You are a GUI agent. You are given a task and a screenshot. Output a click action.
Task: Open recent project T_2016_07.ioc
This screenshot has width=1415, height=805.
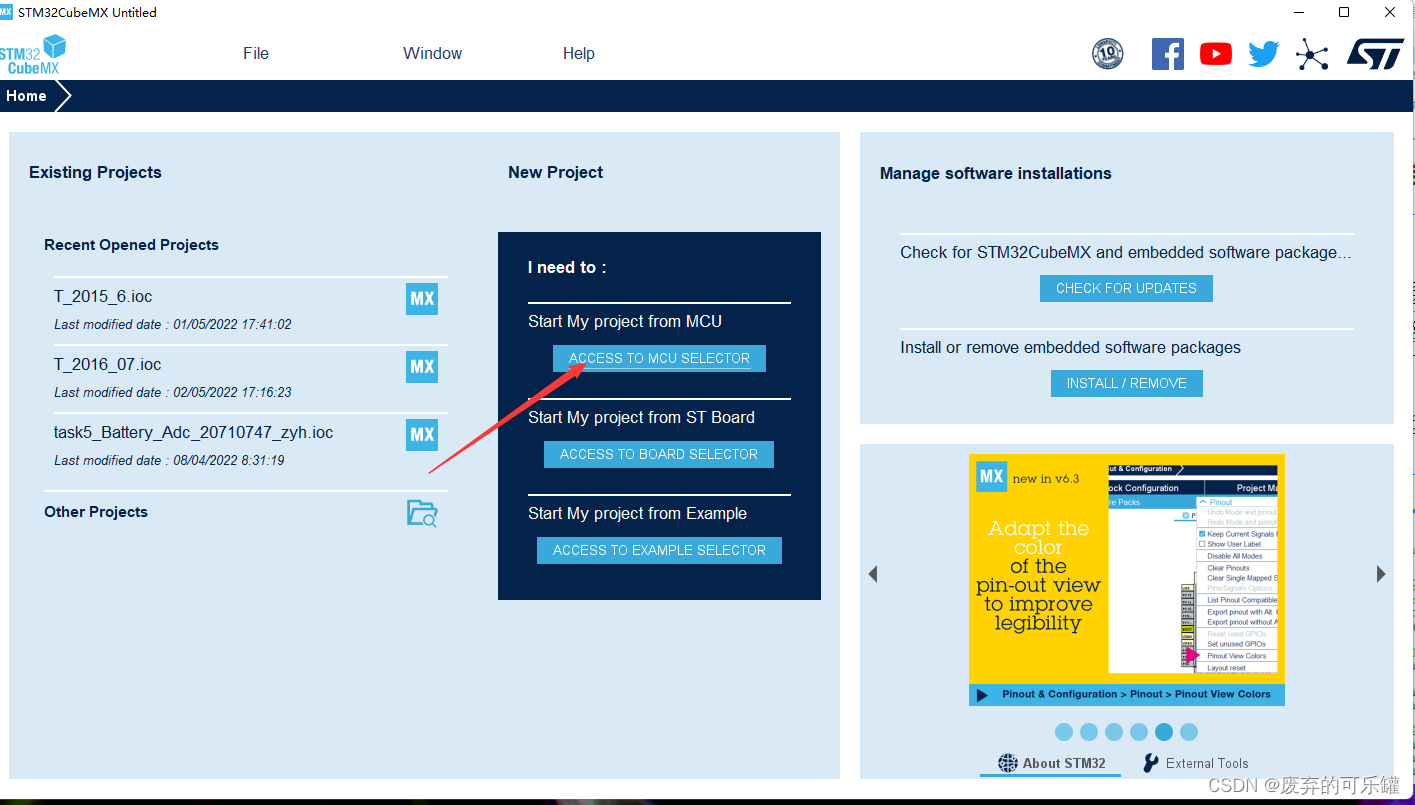(x=108, y=365)
